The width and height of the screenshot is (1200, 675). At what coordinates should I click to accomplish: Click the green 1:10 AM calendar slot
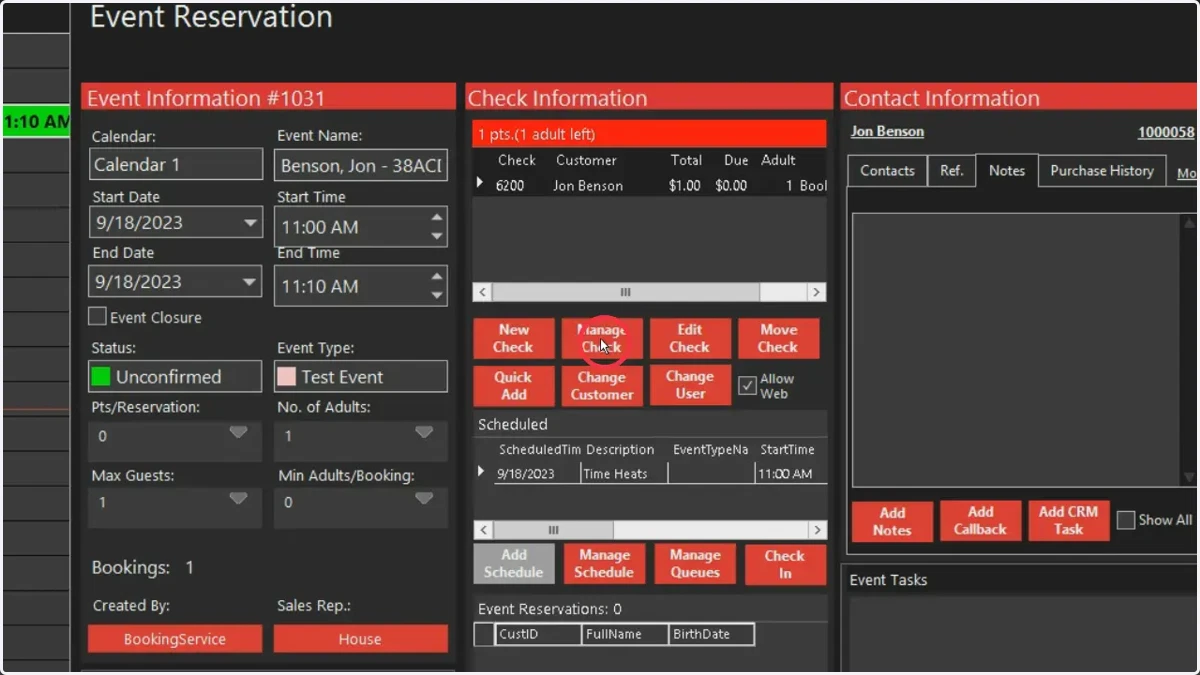36,122
